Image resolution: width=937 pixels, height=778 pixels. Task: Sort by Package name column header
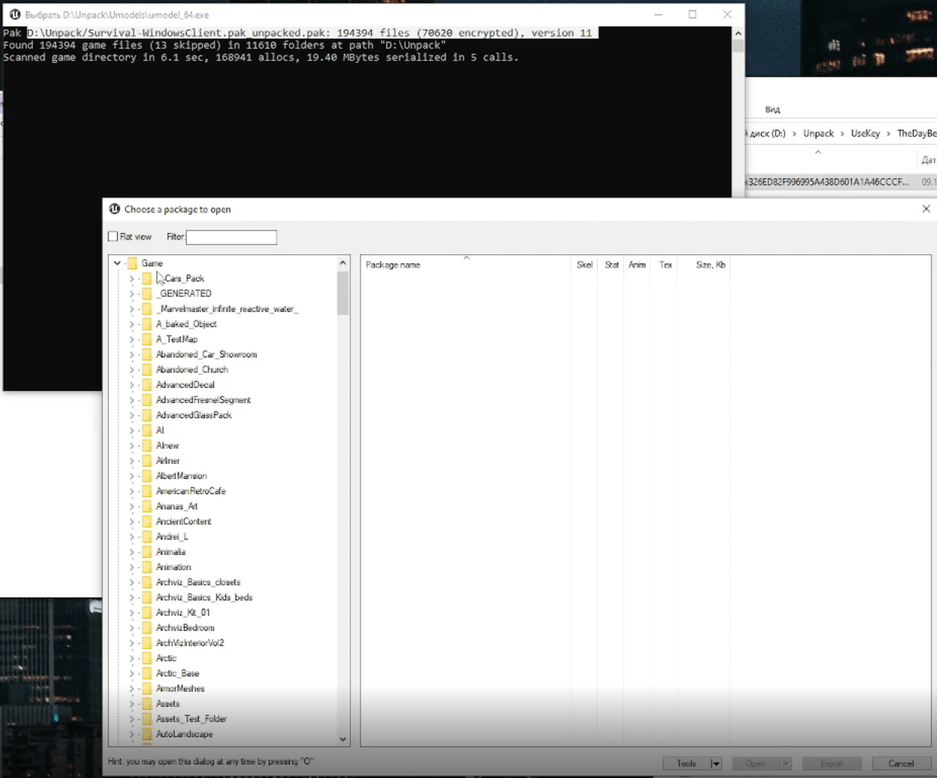[466, 265]
